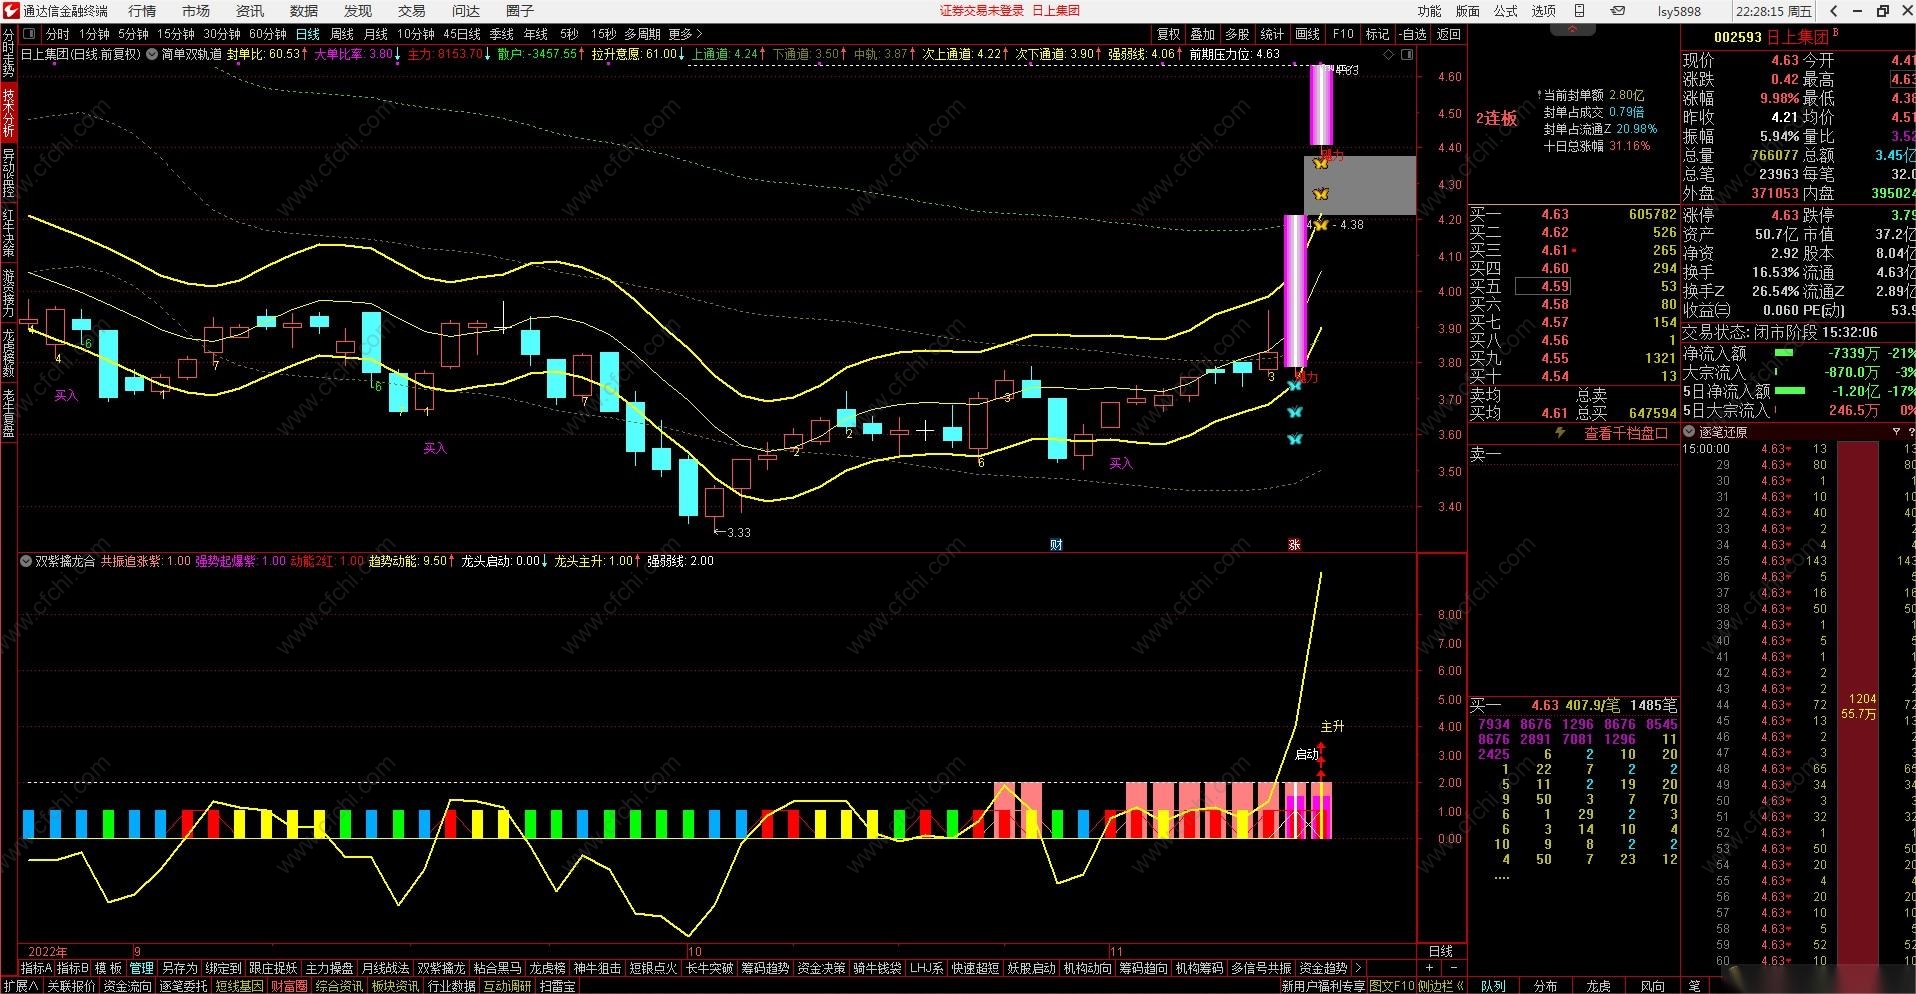Toggle 复权 price adjustment
Viewport: 1916px width, 994px height.
[x=1168, y=34]
